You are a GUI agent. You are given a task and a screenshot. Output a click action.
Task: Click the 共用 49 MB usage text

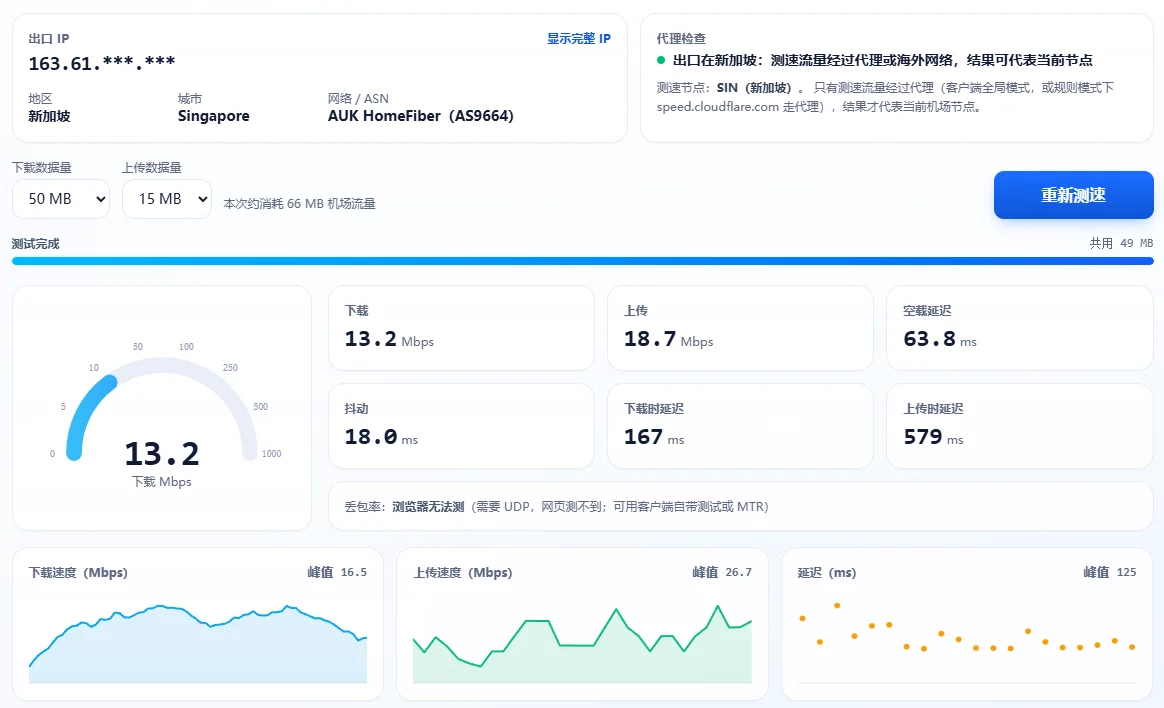point(1121,243)
